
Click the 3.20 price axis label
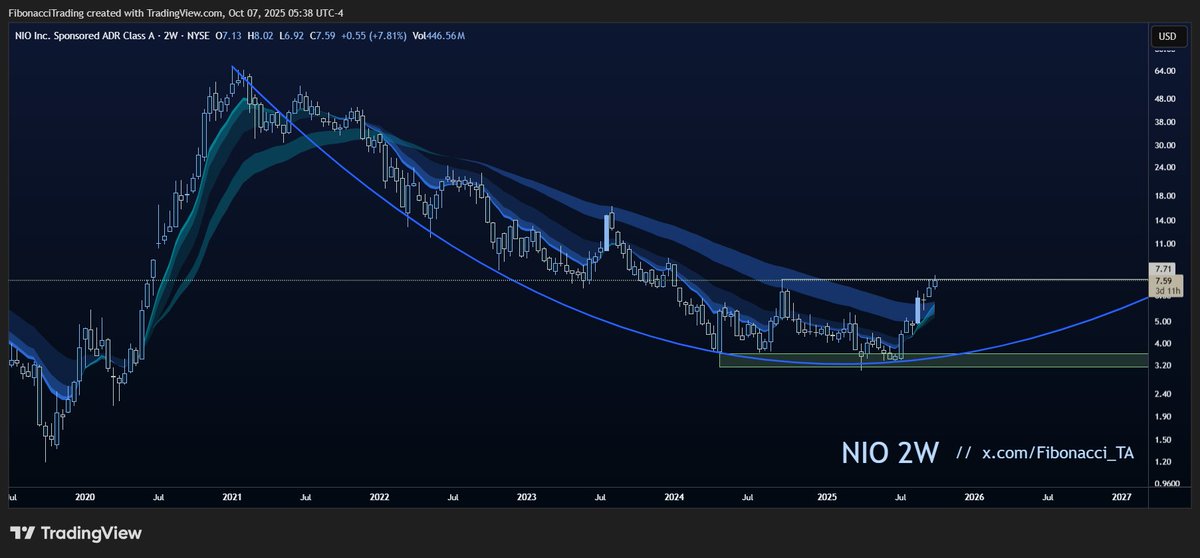tap(1163, 366)
